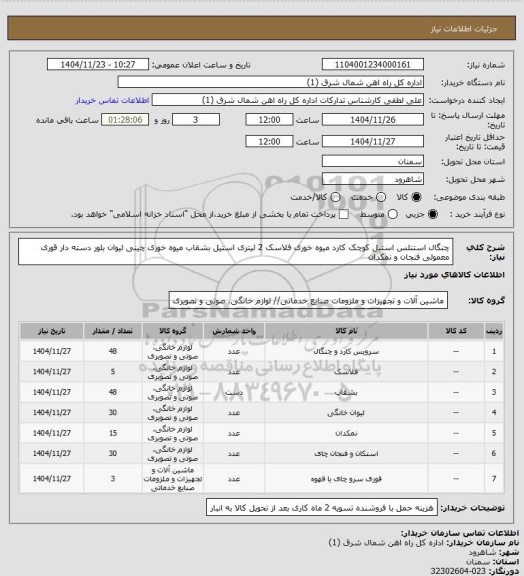Select the row لیوان خانگی

262,413
